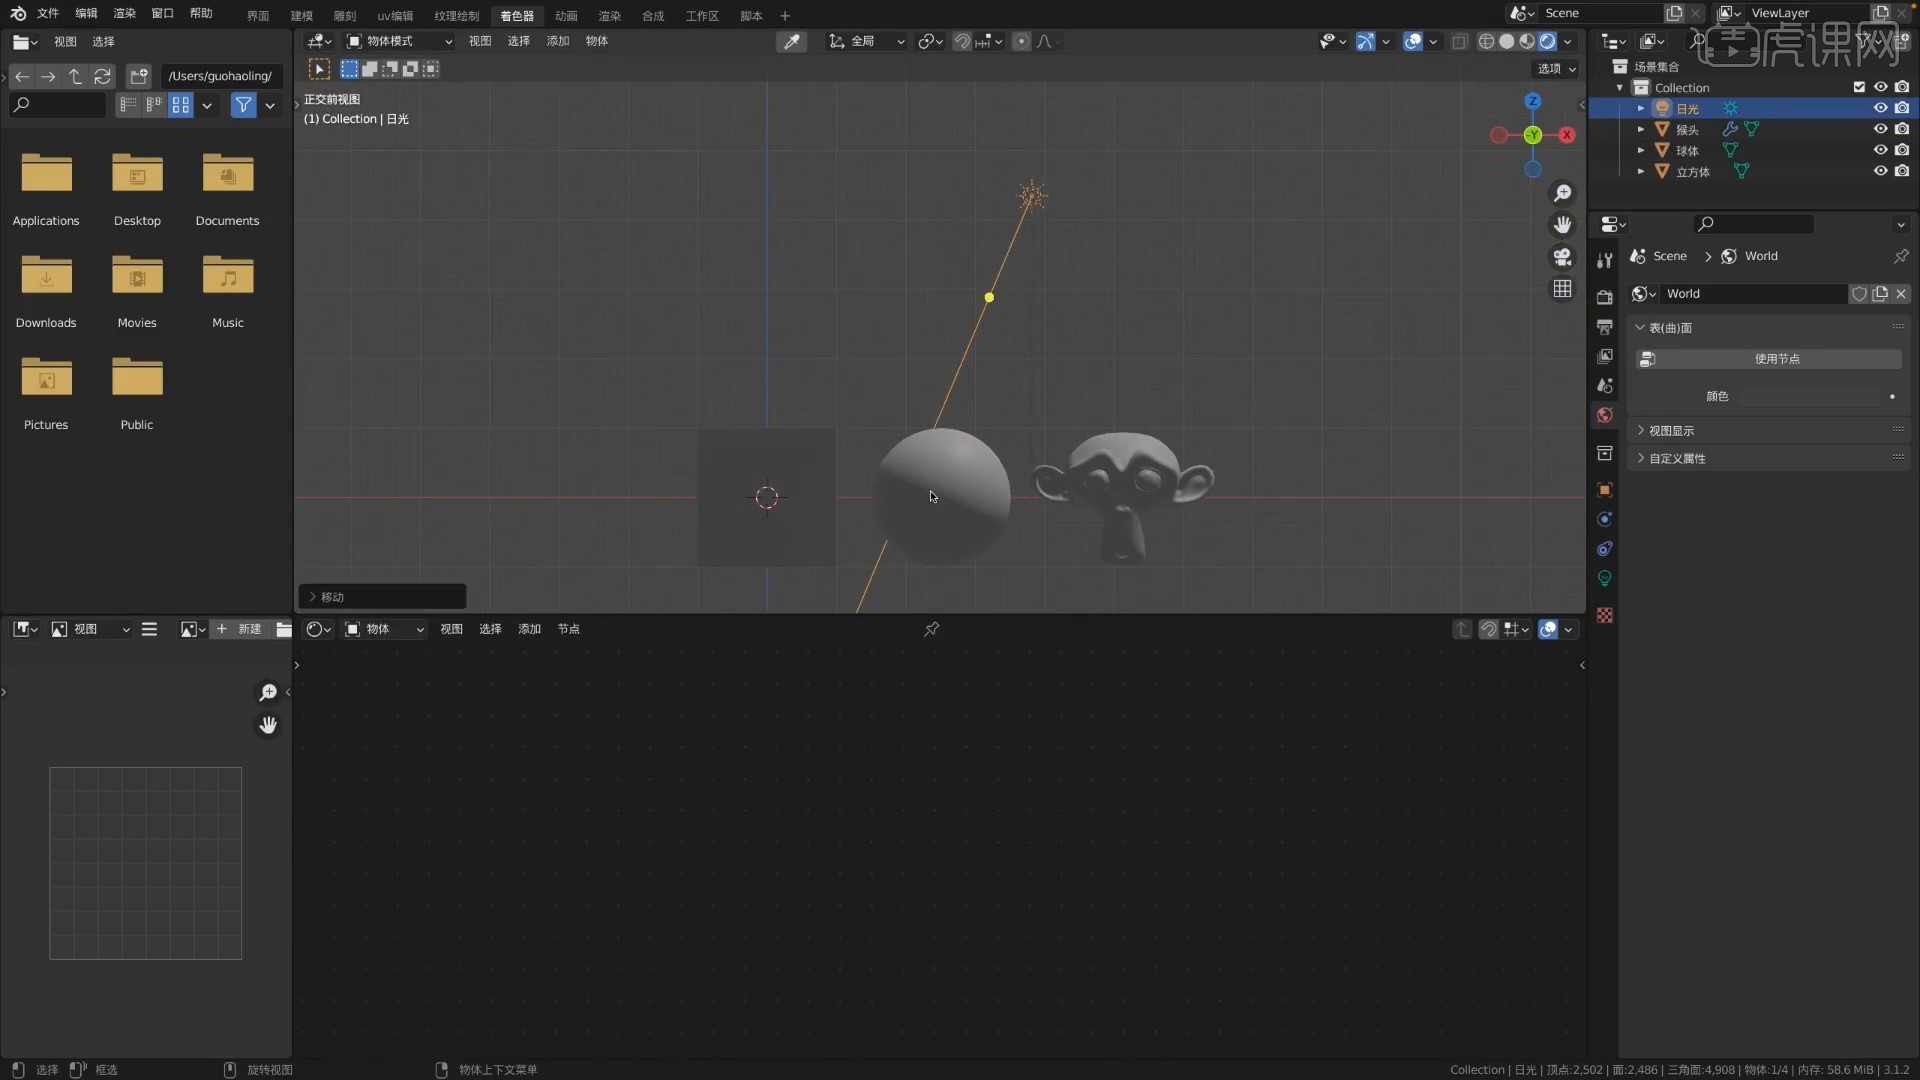Open the 物体模式 mode dropdown
The height and width of the screenshot is (1080, 1920).
(398, 41)
